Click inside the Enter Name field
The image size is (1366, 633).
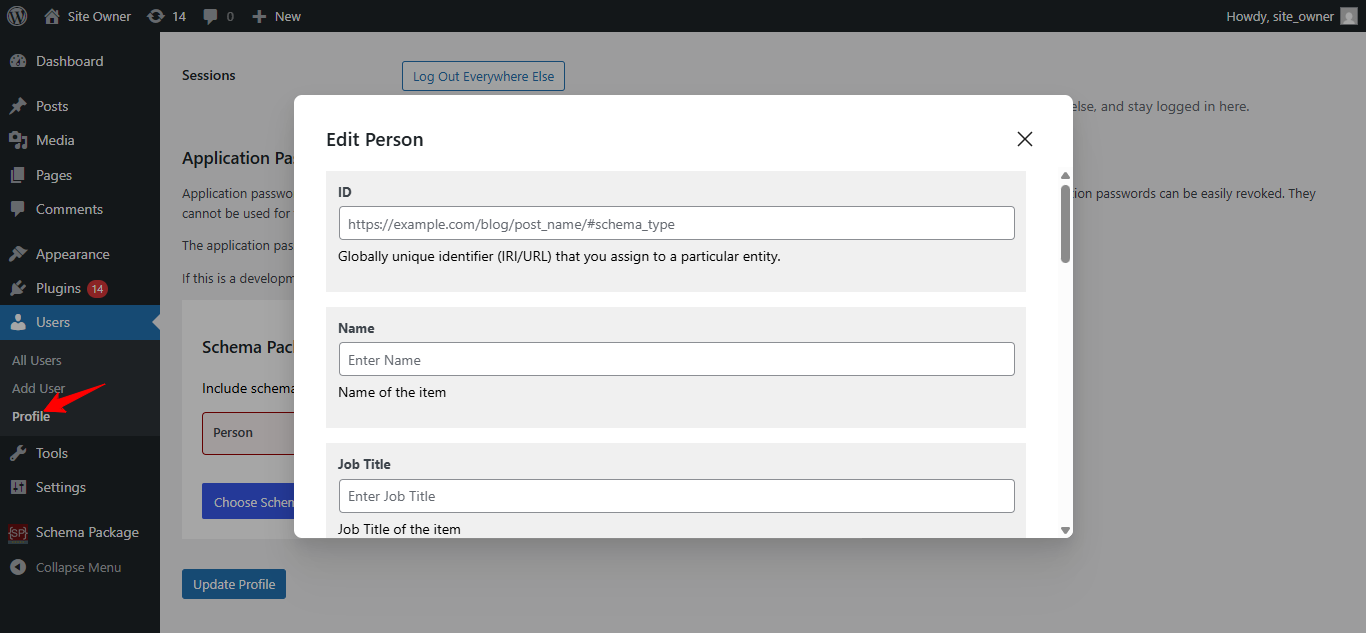pos(676,358)
